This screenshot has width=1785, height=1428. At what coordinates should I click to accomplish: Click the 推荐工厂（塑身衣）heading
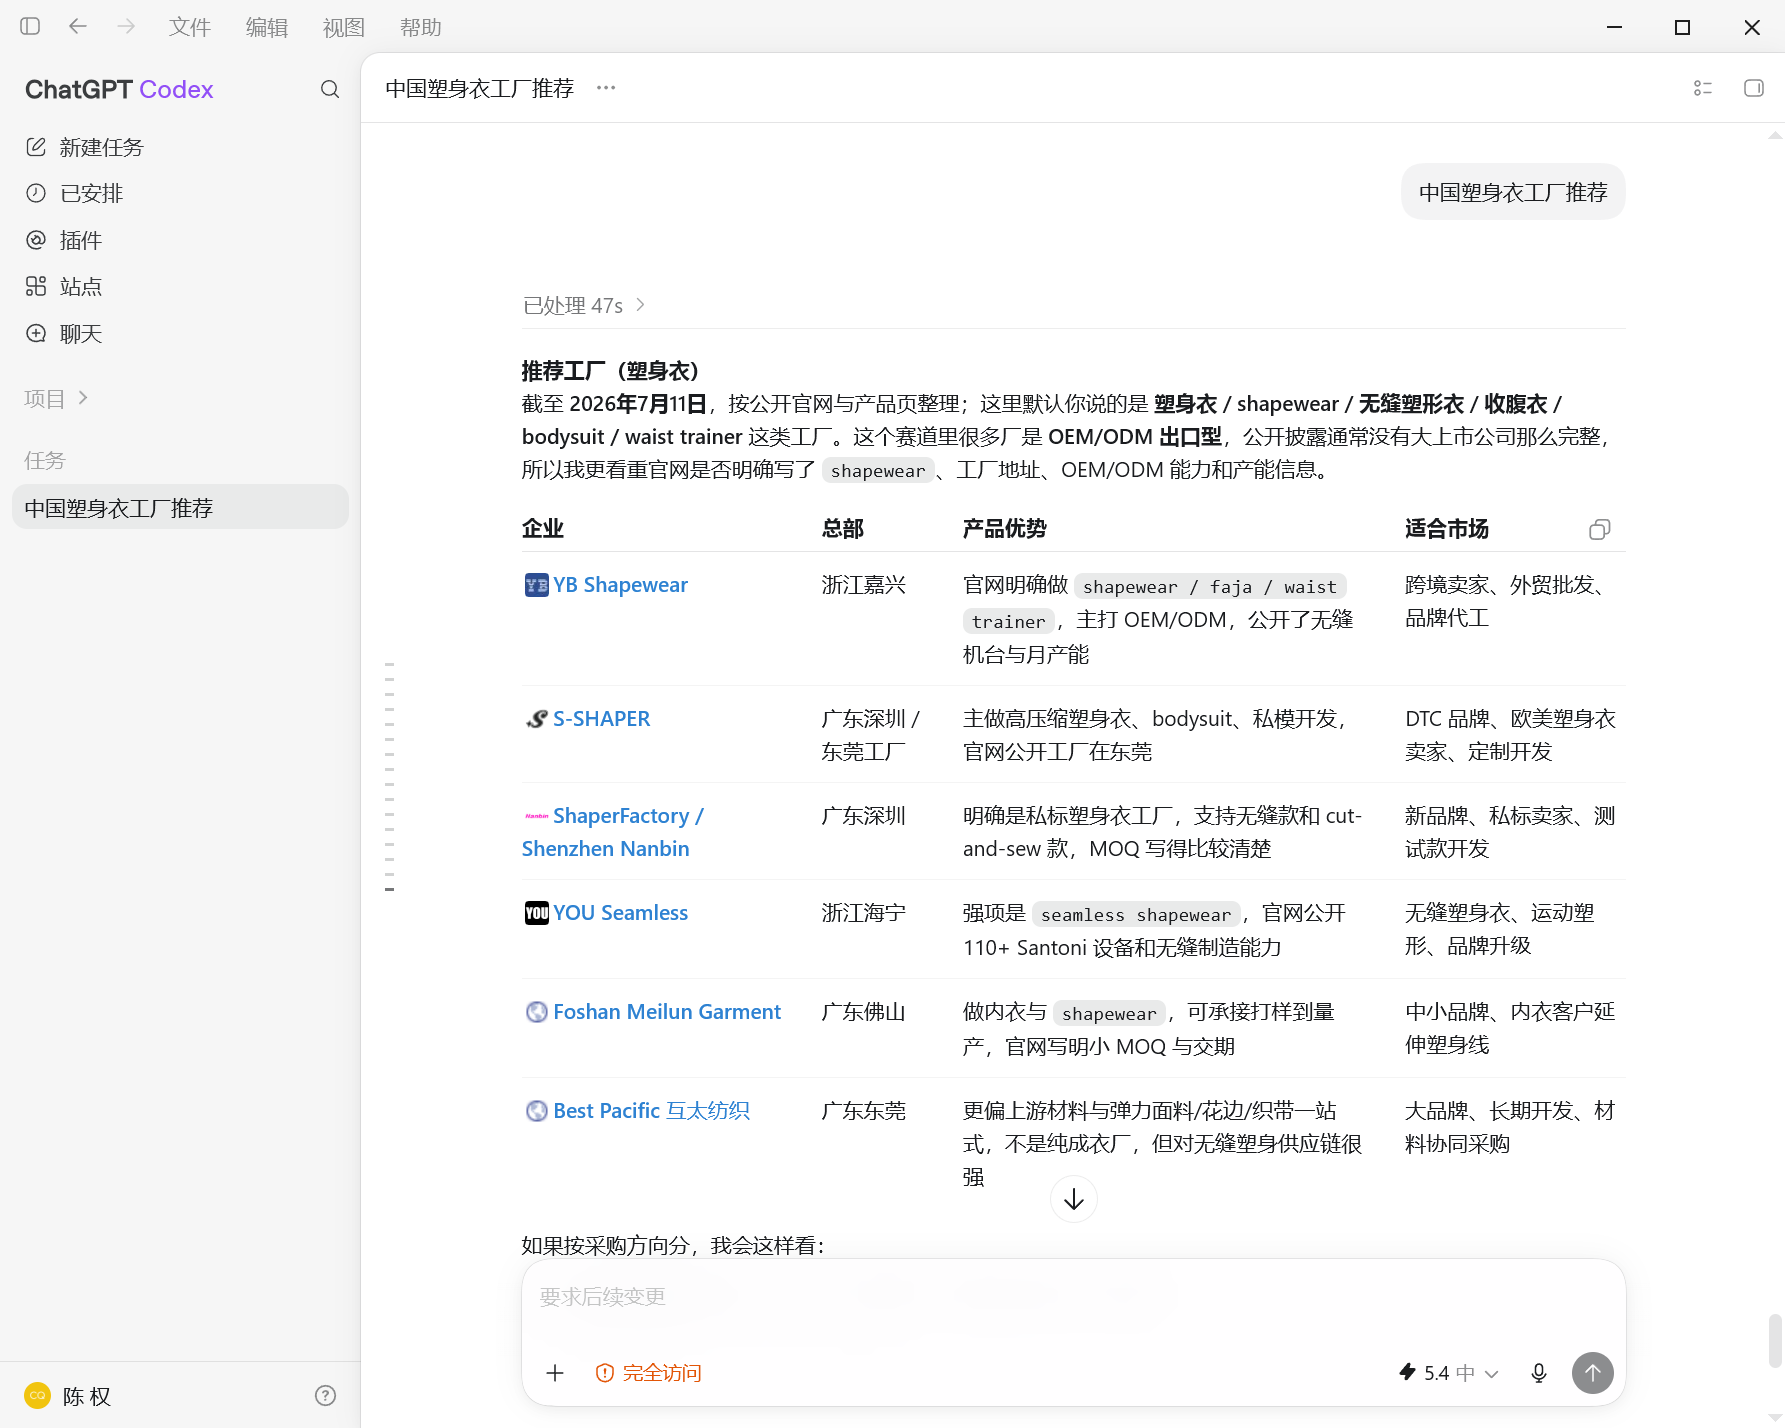pyautogui.click(x=611, y=371)
